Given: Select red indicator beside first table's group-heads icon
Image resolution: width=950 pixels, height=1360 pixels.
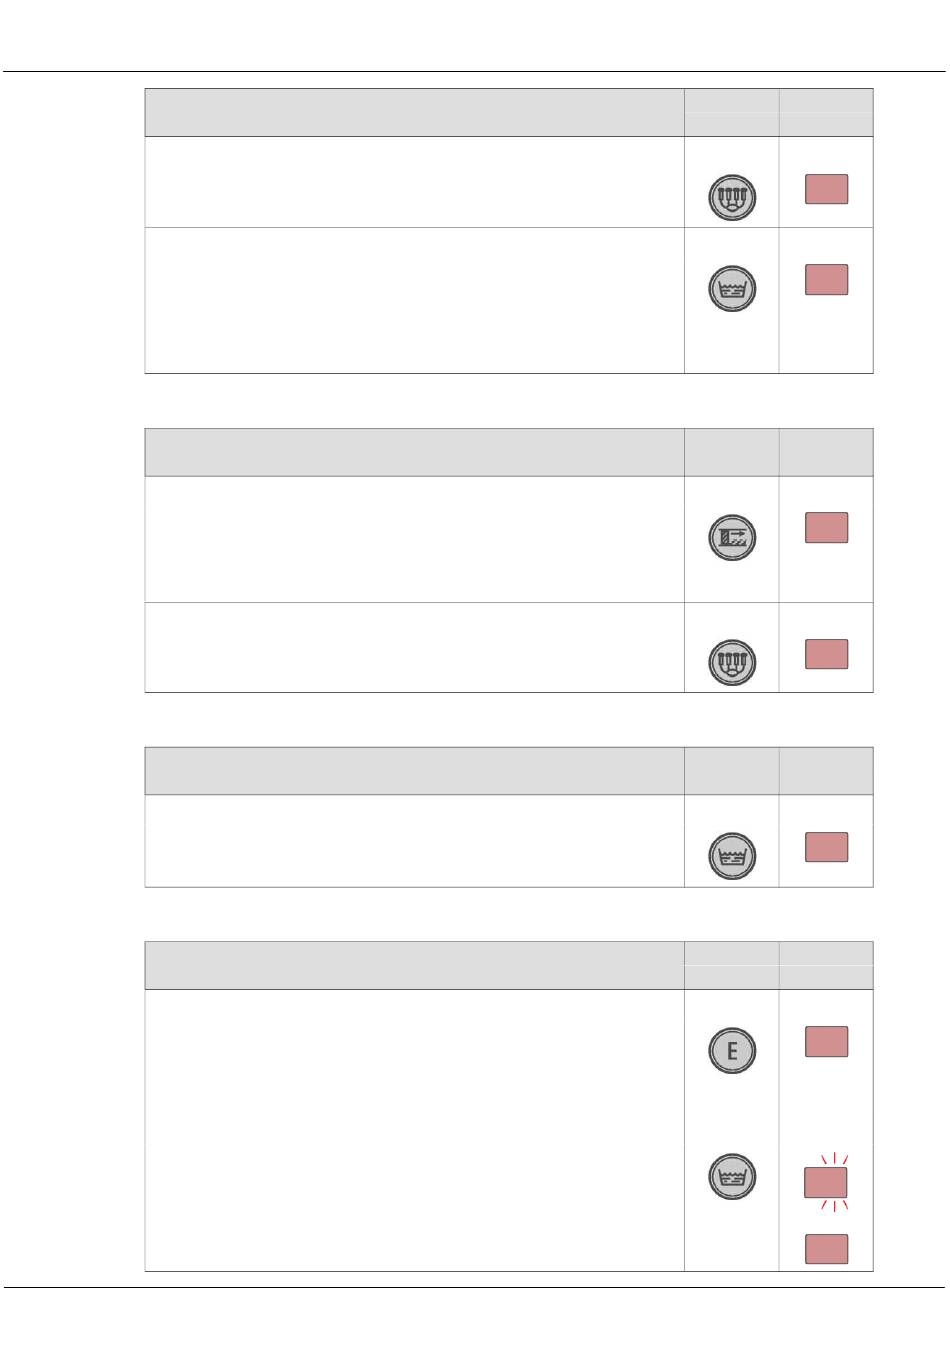Looking at the screenshot, I should pos(826,189).
